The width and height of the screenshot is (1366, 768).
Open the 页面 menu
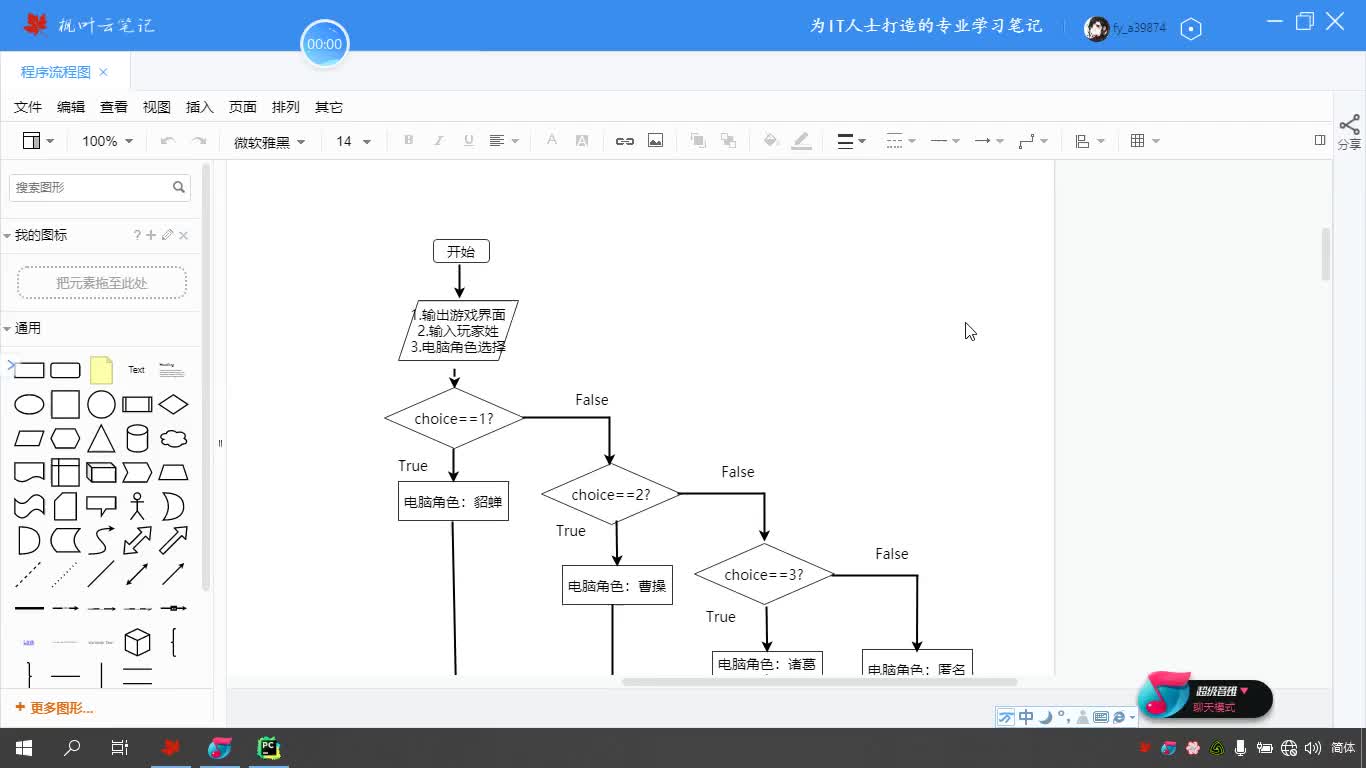(243, 107)
